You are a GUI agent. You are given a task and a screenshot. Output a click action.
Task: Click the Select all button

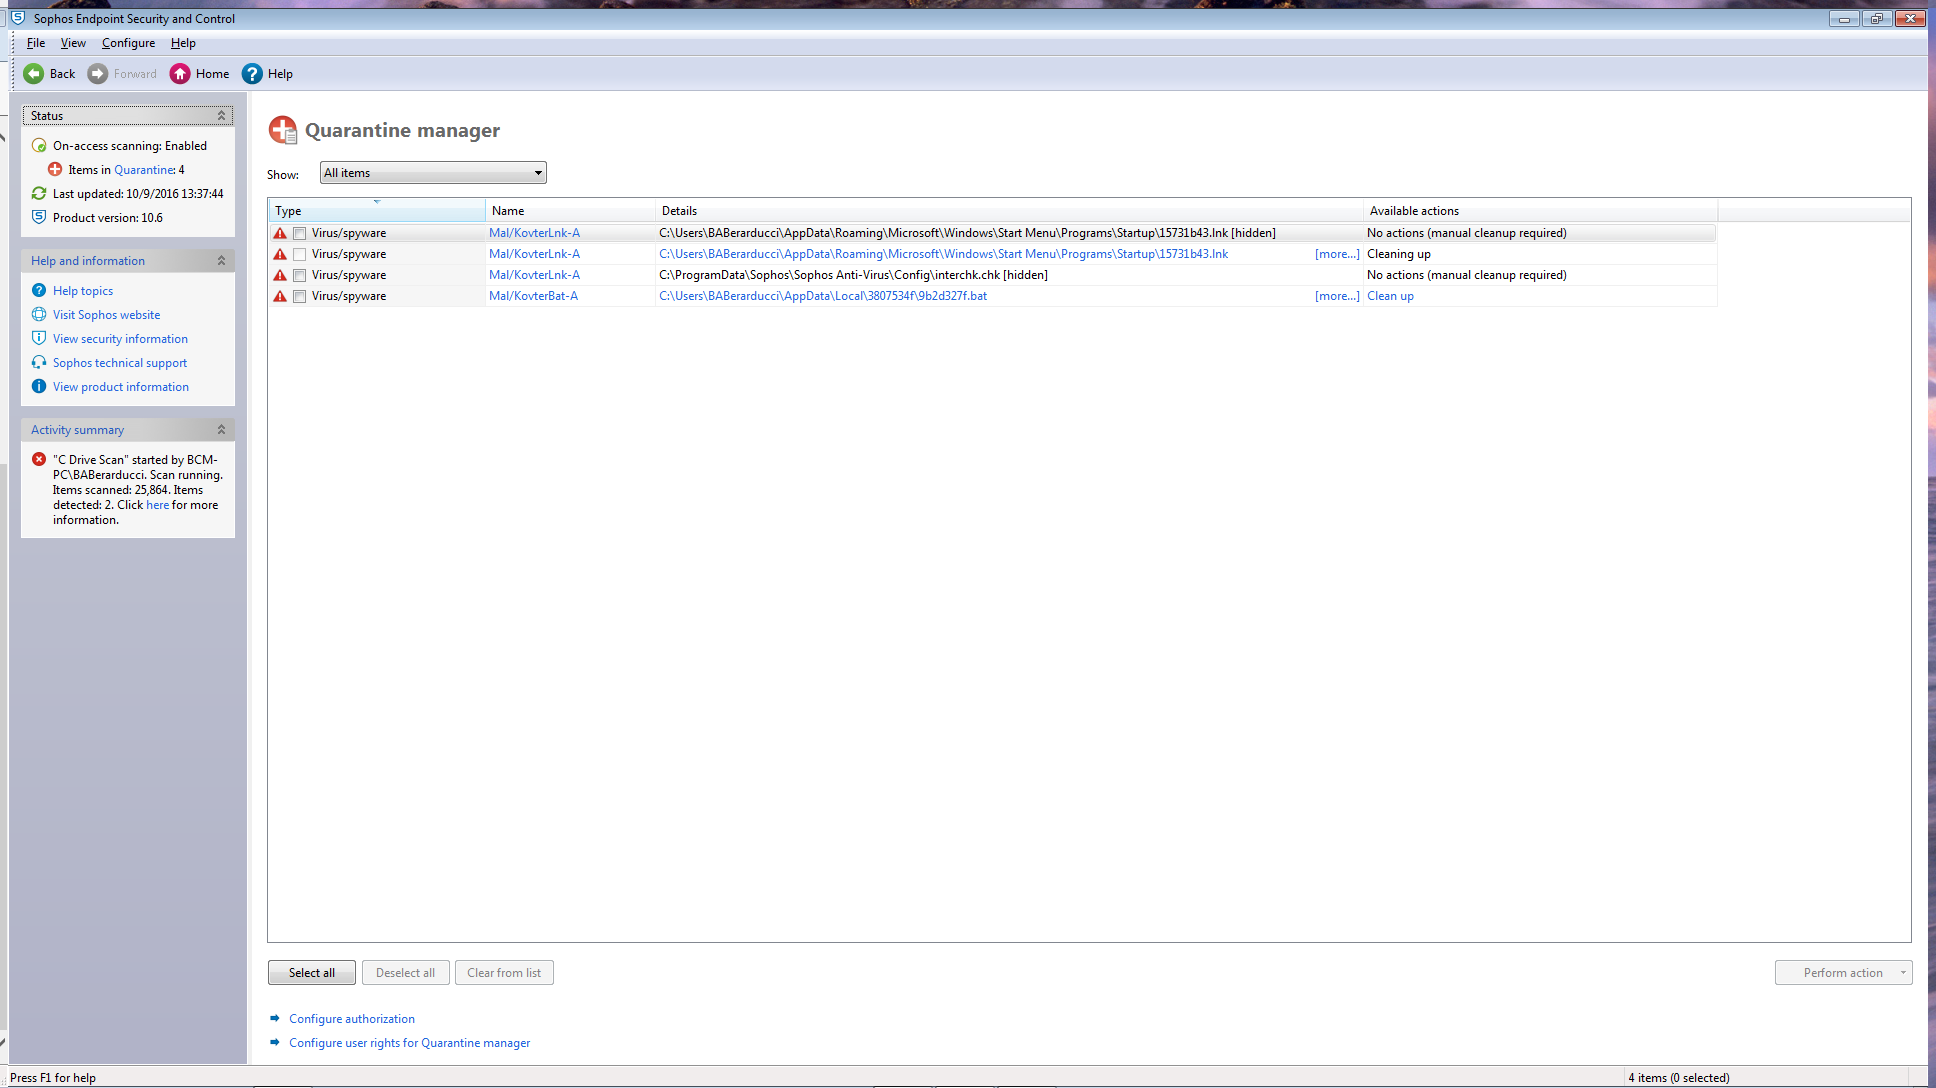coord(312,973)
